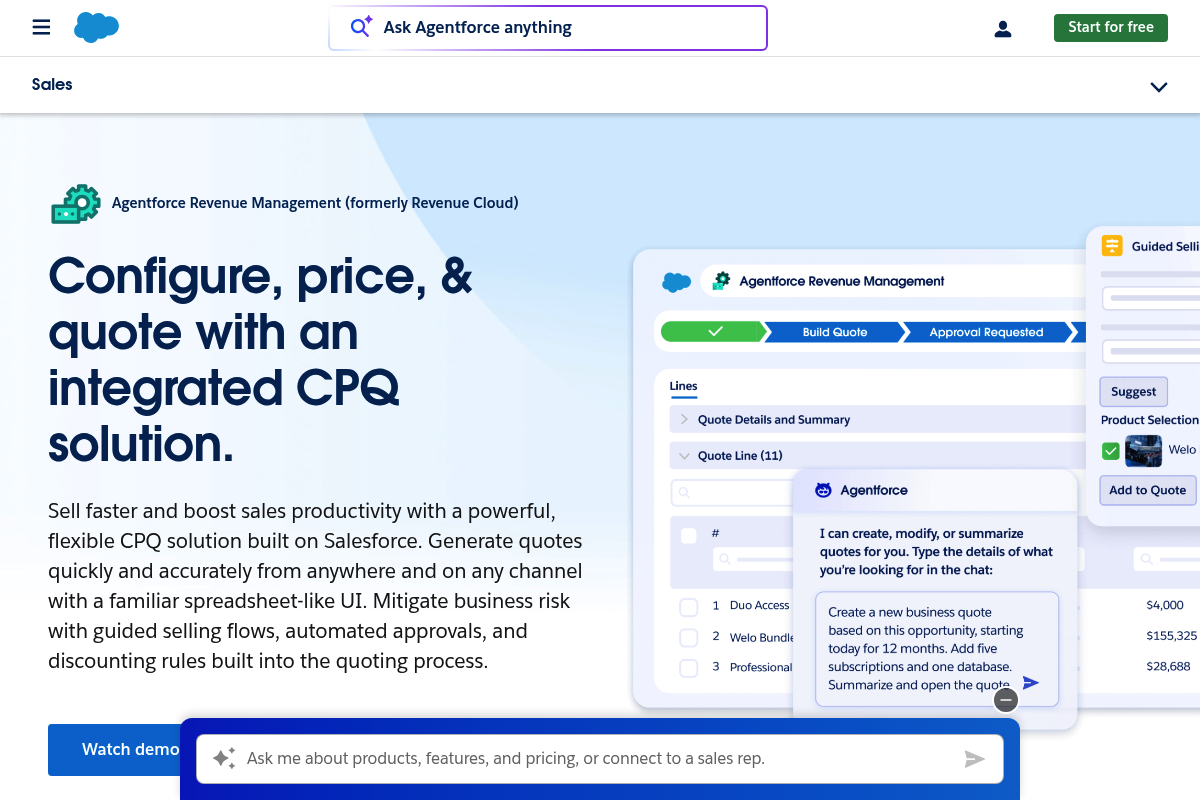Toggle the Welo Bundle row checkbox
The height and width of the screenshot is (800, 1200).
[x=688, y=637]
